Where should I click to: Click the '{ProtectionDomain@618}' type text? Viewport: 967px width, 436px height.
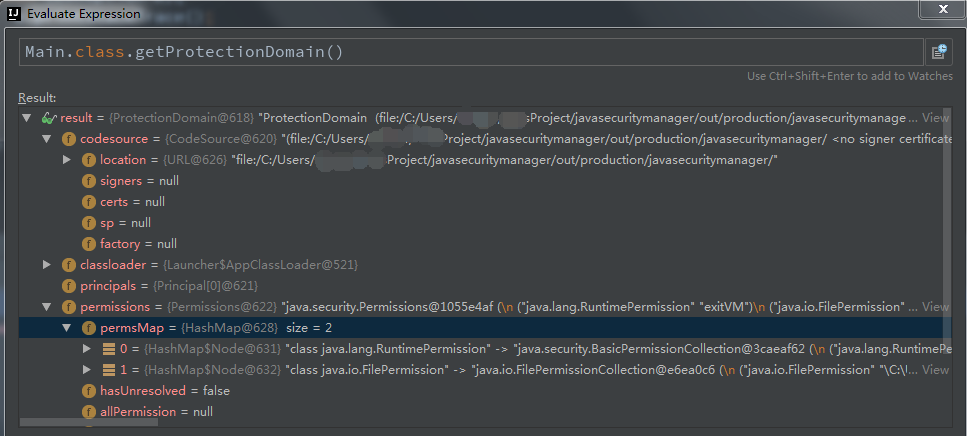pos(182,118)
